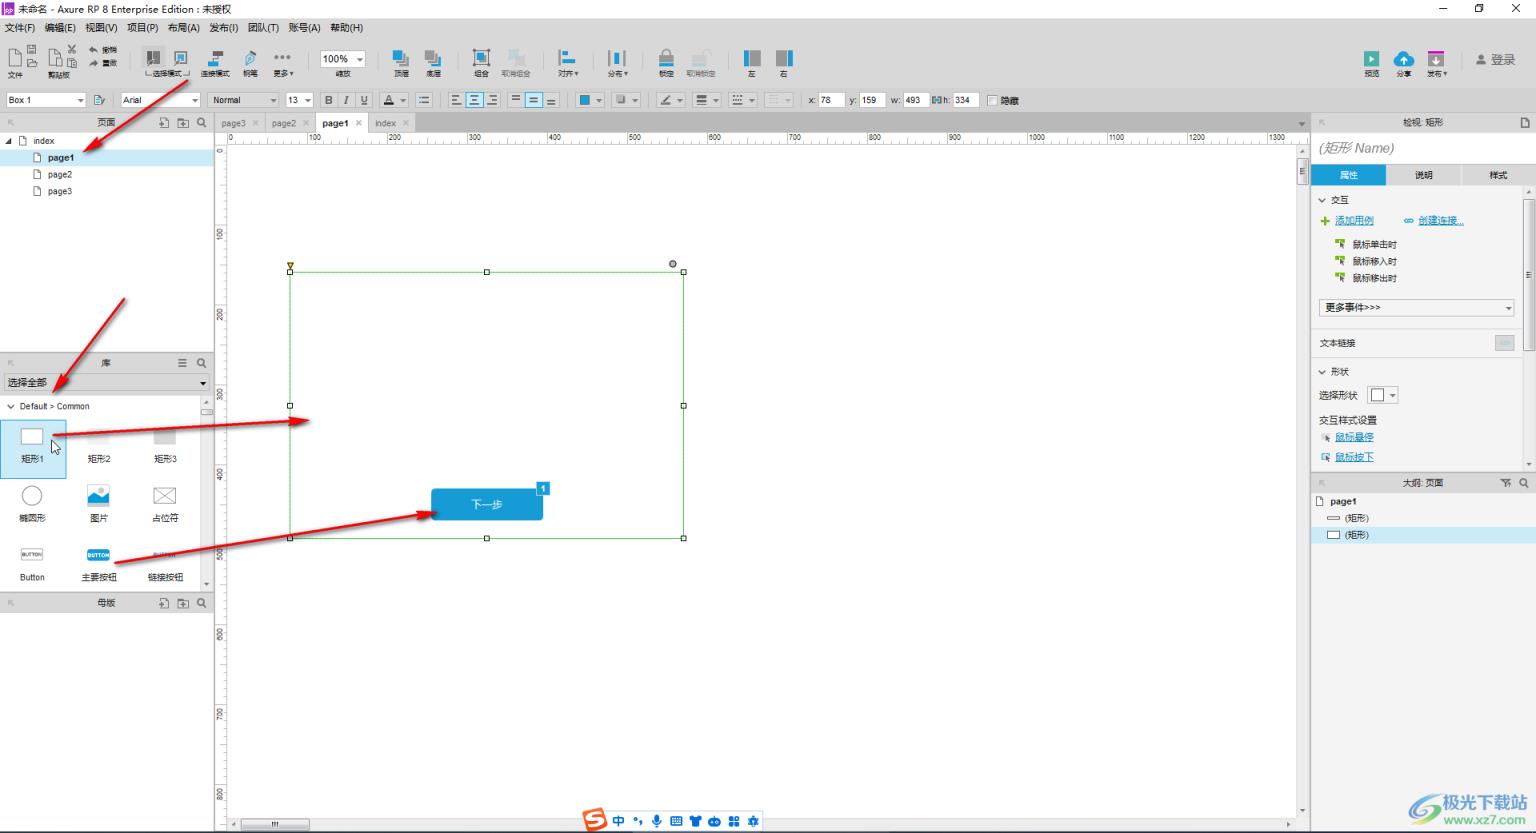
Task: Click the 鼠标悬停 mouse over style link
Action: point(1354,437)
